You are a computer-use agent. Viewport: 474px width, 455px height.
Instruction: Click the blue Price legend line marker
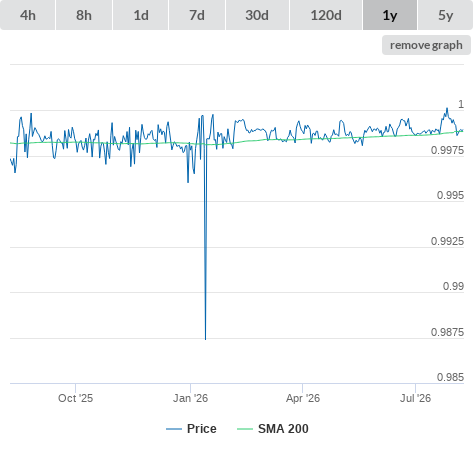174,429
